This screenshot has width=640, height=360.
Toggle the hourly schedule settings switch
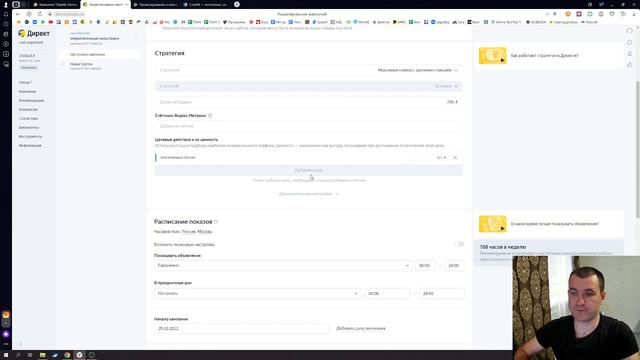click(x=459, y=244)
